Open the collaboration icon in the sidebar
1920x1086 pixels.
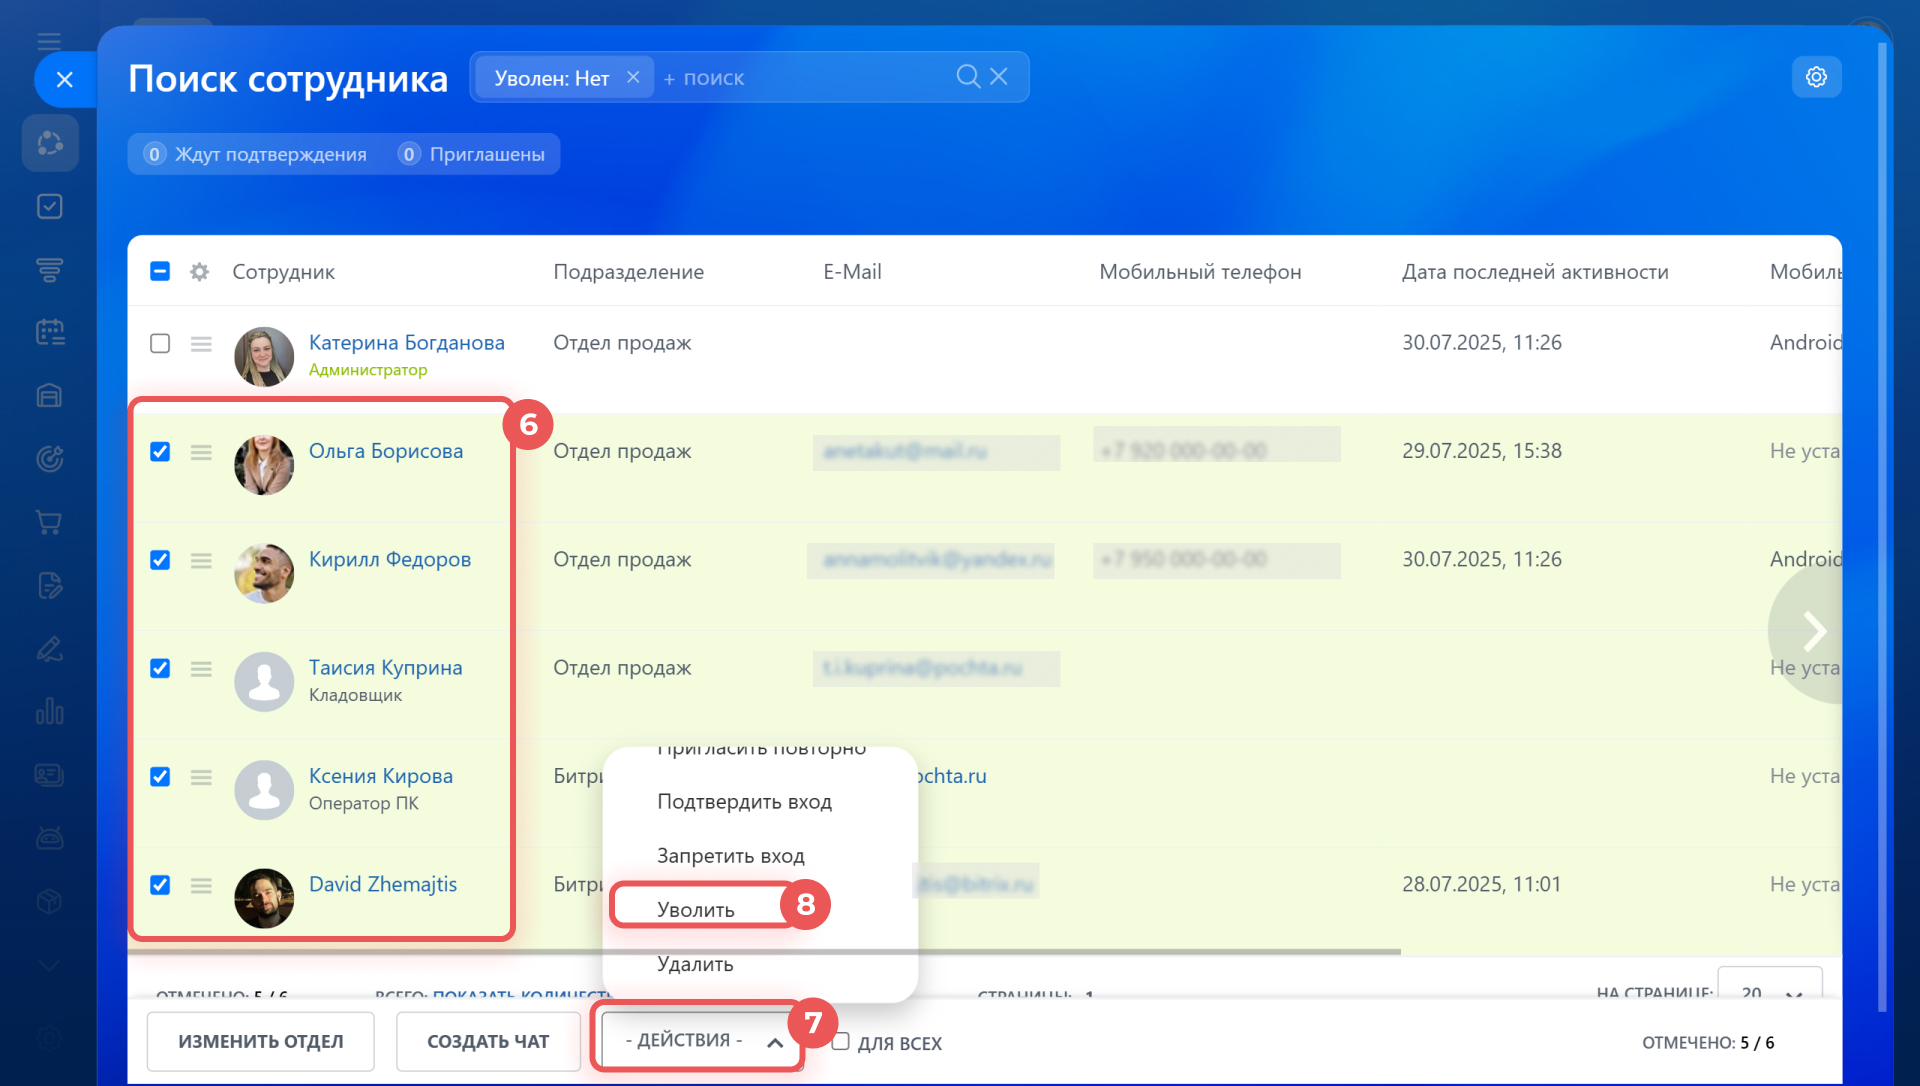(x=50, y=143)
